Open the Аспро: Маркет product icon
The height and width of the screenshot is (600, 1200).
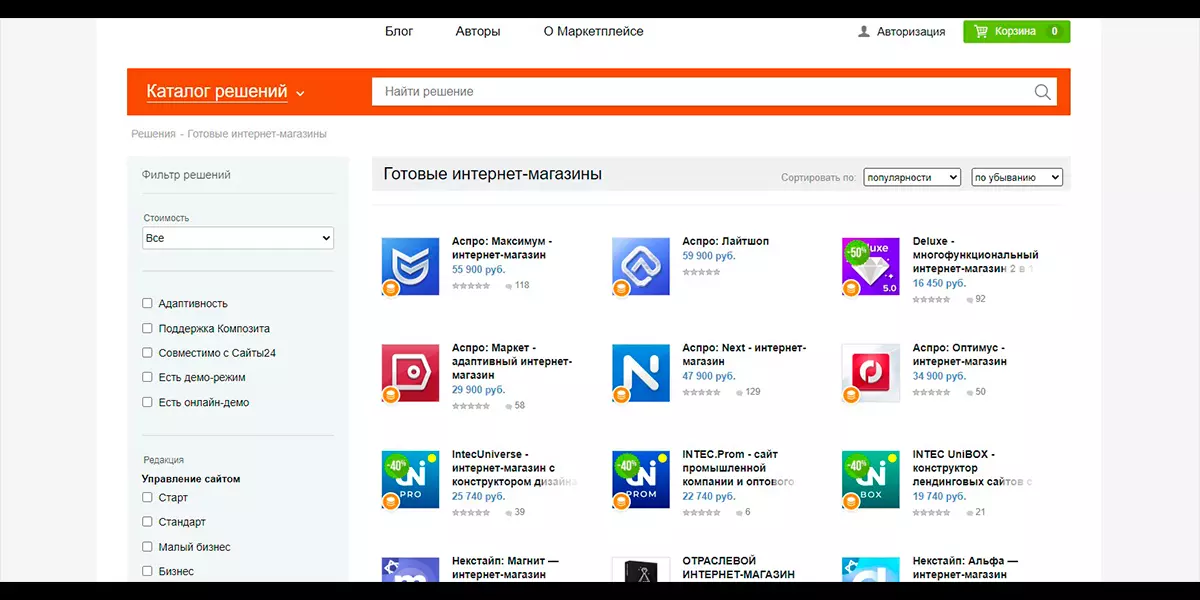coord(411,373)
